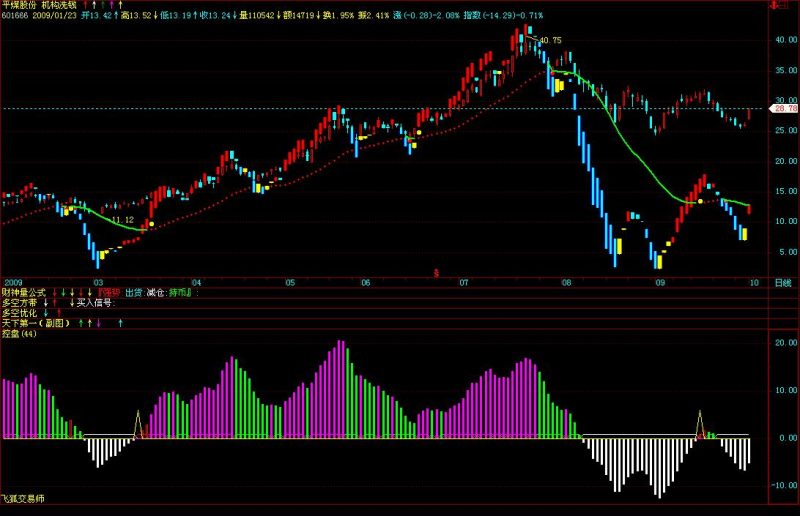800x516 pixels.
Task: Click the 03 month marker on the time axis
Action: (x=98, y=283)
